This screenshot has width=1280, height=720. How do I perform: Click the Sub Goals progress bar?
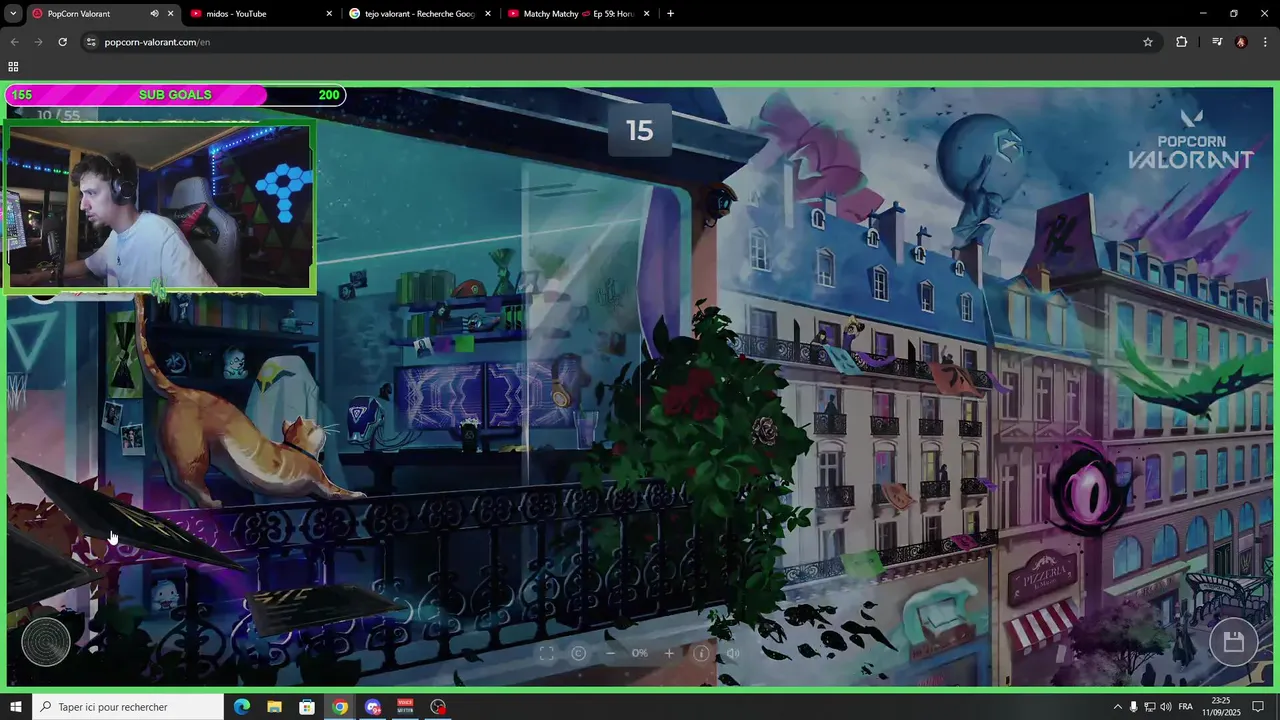click(x=175, y=95)
